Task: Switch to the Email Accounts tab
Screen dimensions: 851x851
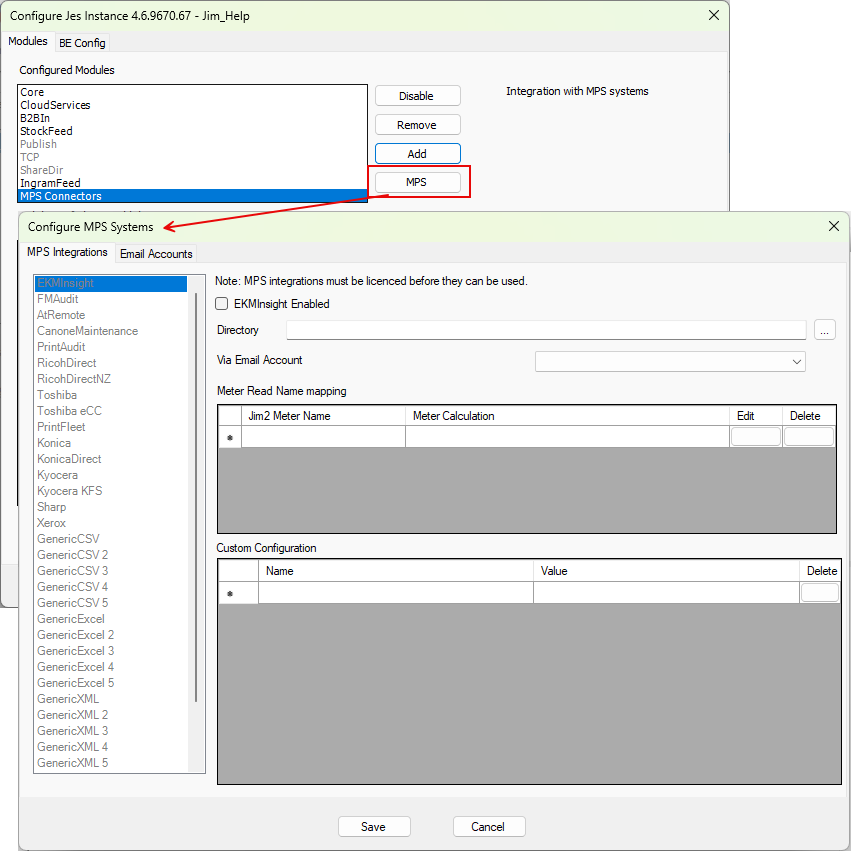Action: pos(156,254)
